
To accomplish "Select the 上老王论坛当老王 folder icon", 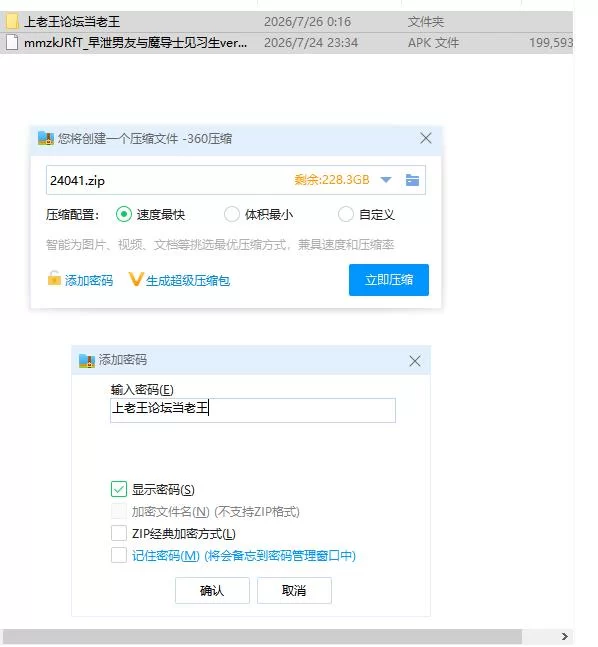I will point(12,21).
